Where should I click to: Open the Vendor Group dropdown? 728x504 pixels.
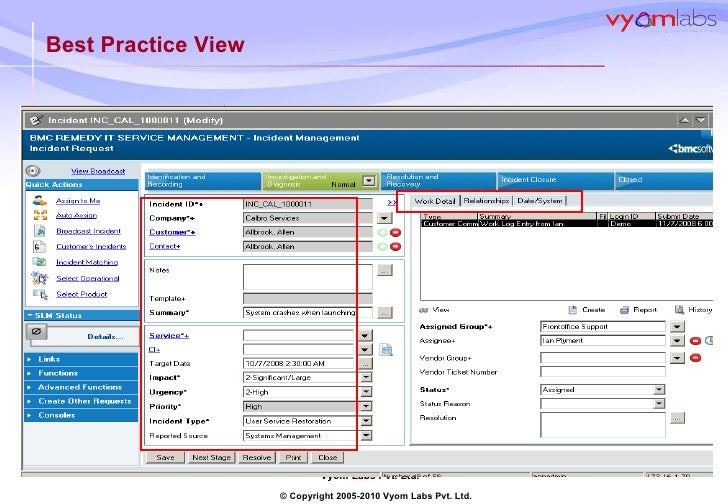[x=677, y=358]
